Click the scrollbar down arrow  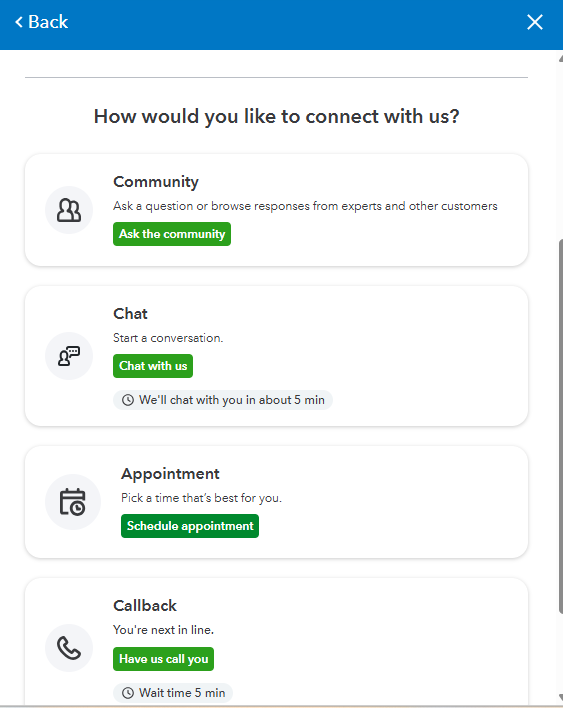coord(561,698)
